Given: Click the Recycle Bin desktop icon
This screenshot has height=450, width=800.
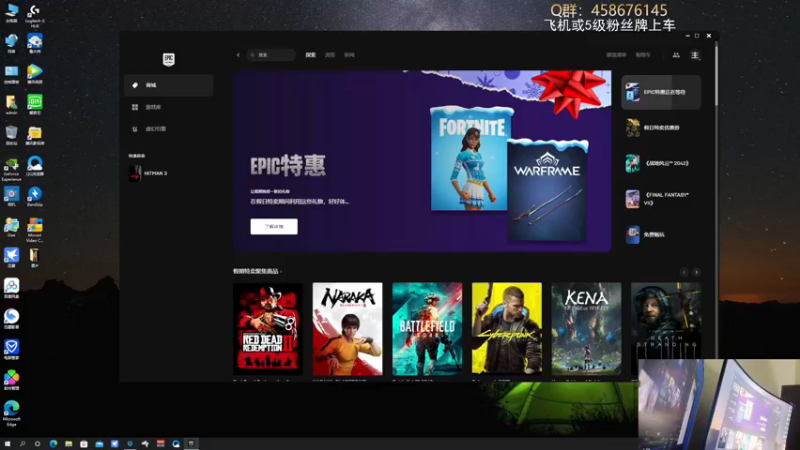Looking at the screenshot, I should 11,135.
